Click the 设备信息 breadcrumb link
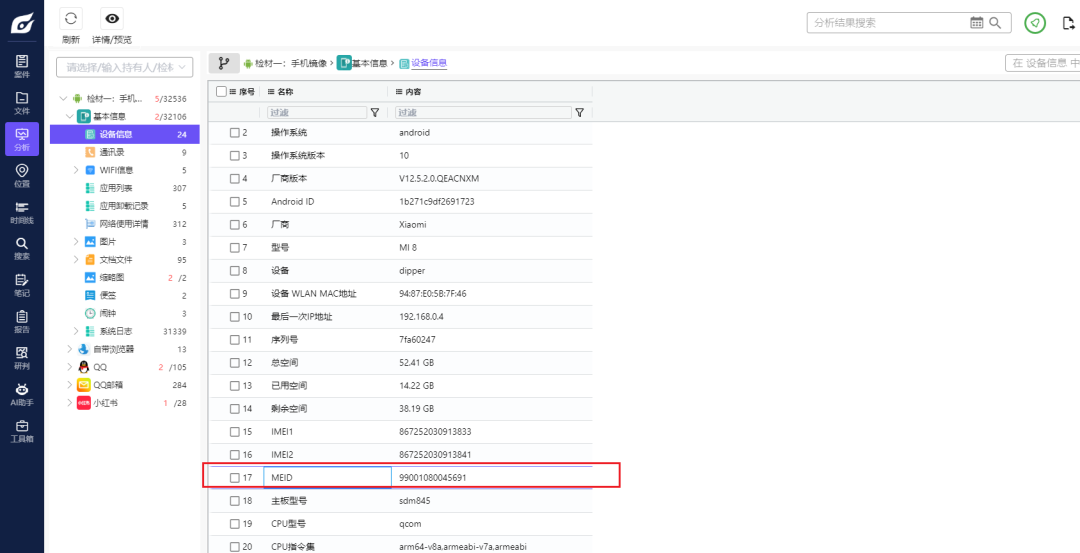The width and height of the screenshot is (1080, 553). [x=429, y=63]
